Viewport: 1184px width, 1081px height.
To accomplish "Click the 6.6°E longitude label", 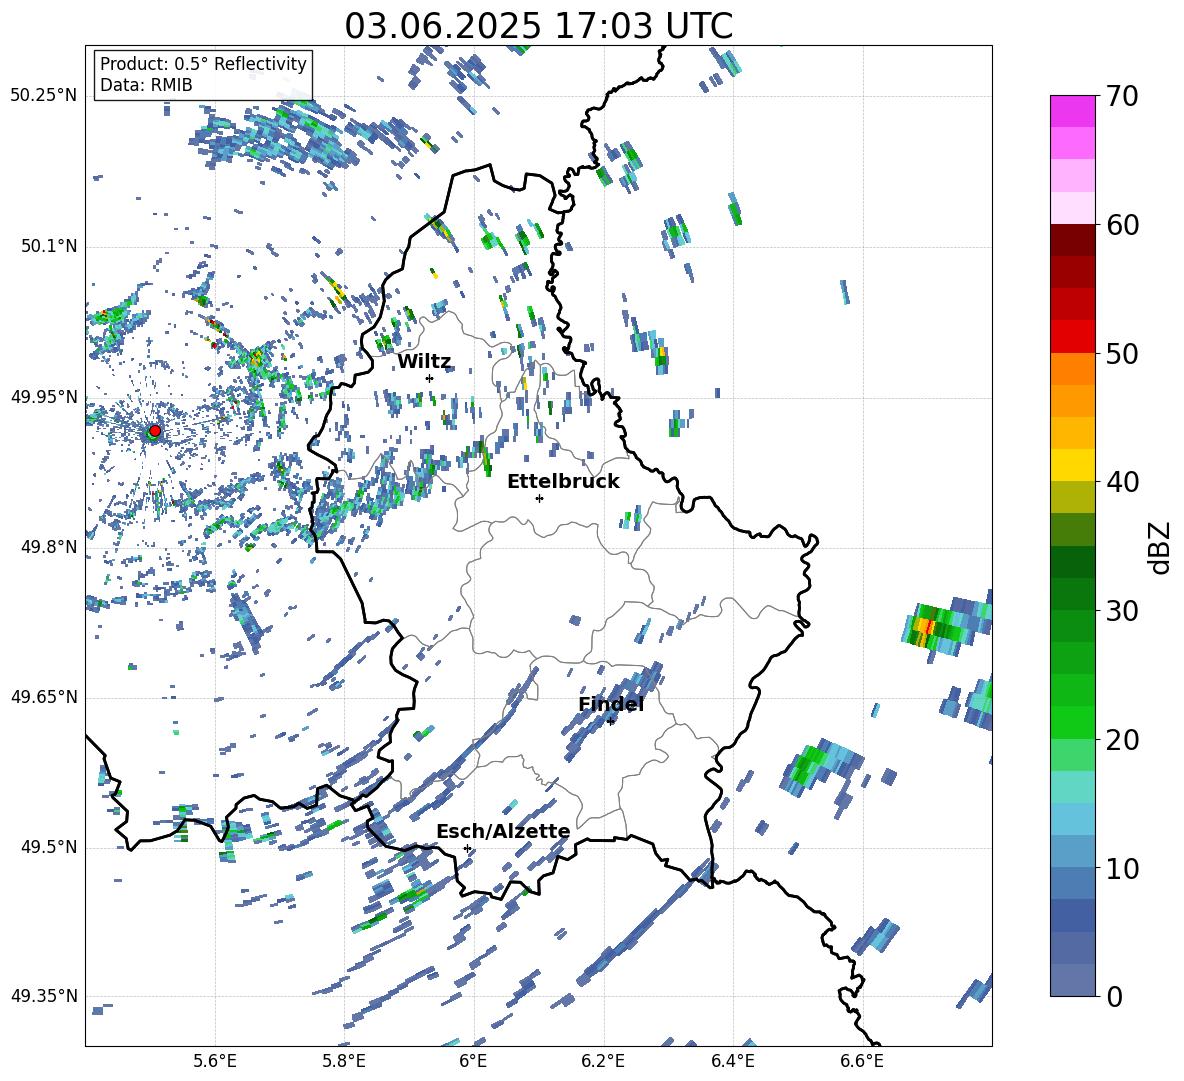I will [862, 1061].
